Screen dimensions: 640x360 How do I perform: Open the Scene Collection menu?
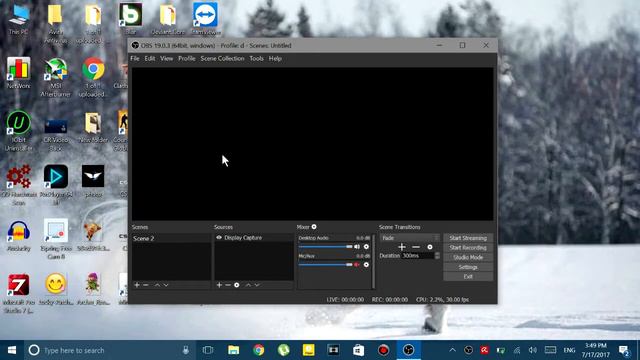click(222, 58)
